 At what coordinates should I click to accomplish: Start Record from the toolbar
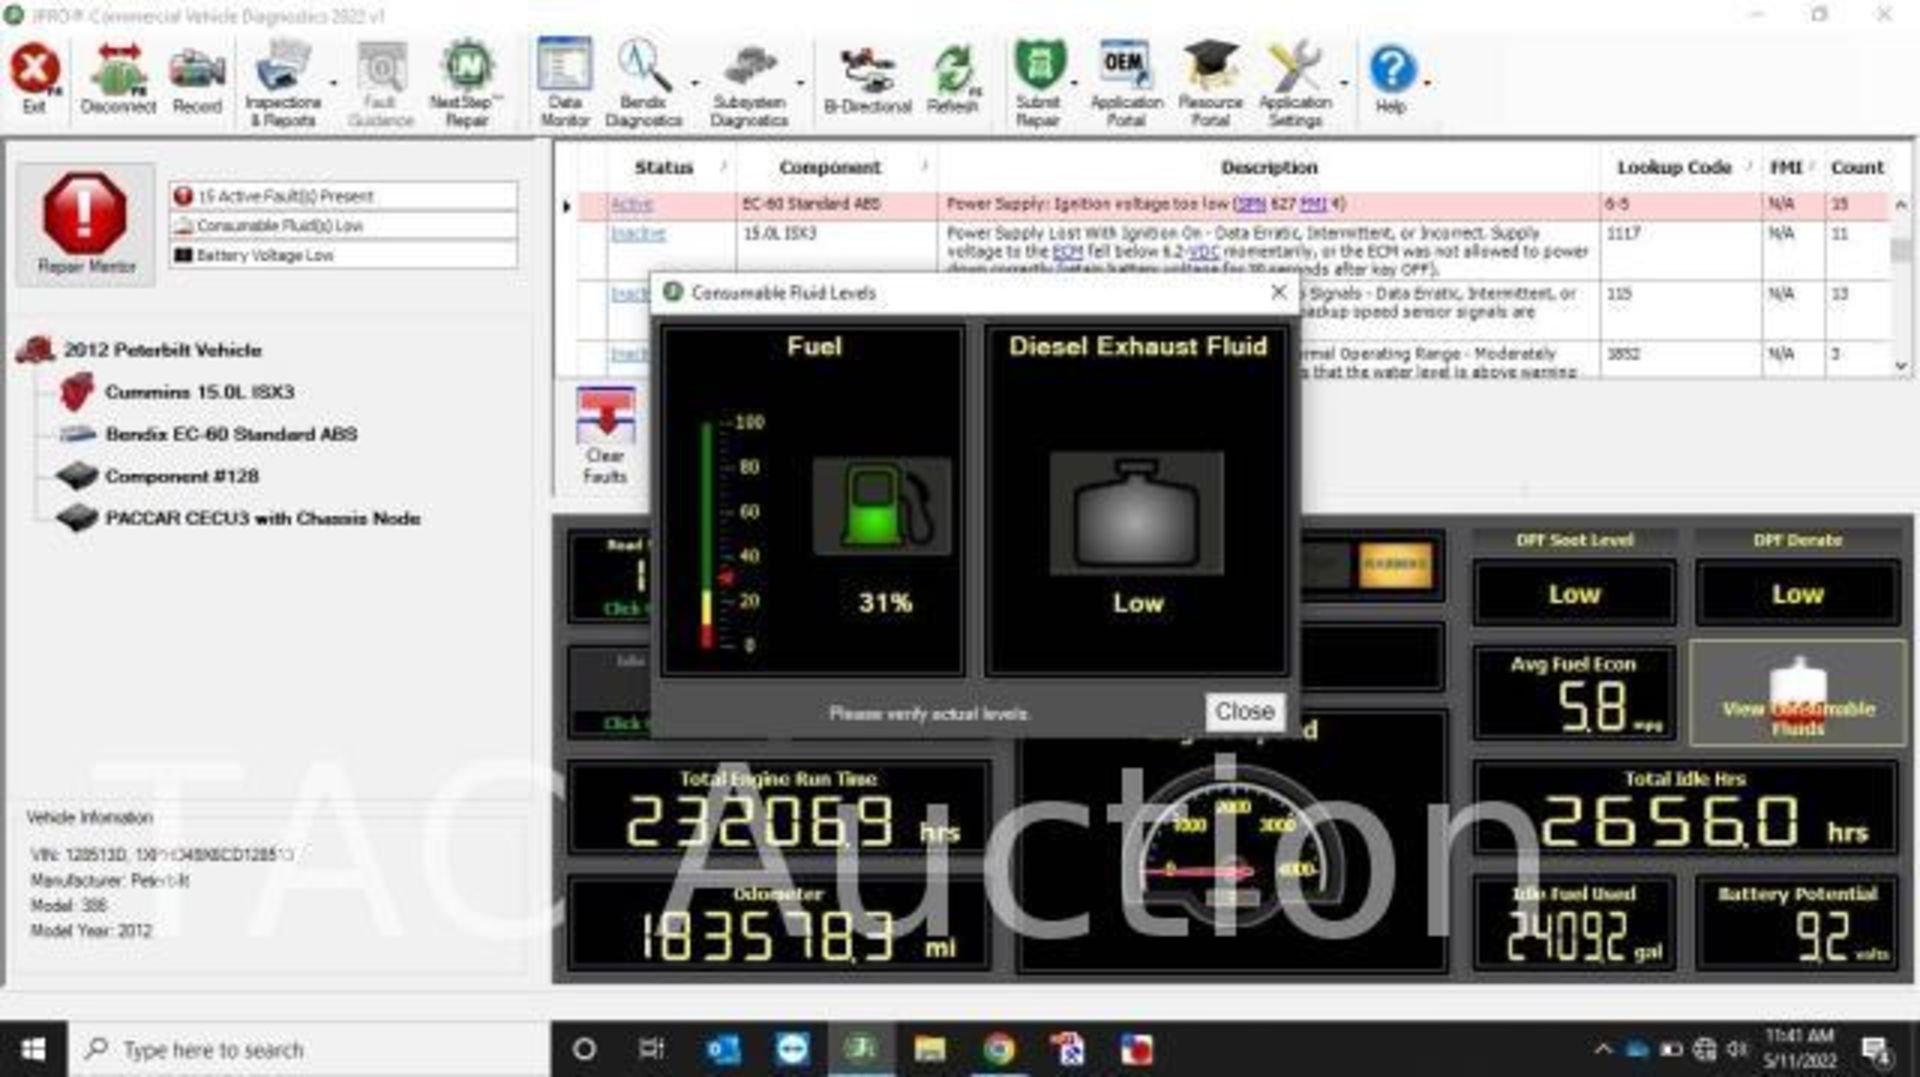[197, 80]
